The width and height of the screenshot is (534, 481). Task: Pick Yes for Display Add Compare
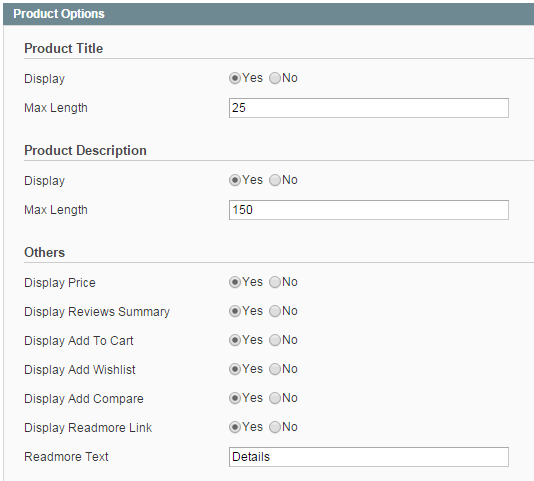pyautogui.click(x=235, y=398)
